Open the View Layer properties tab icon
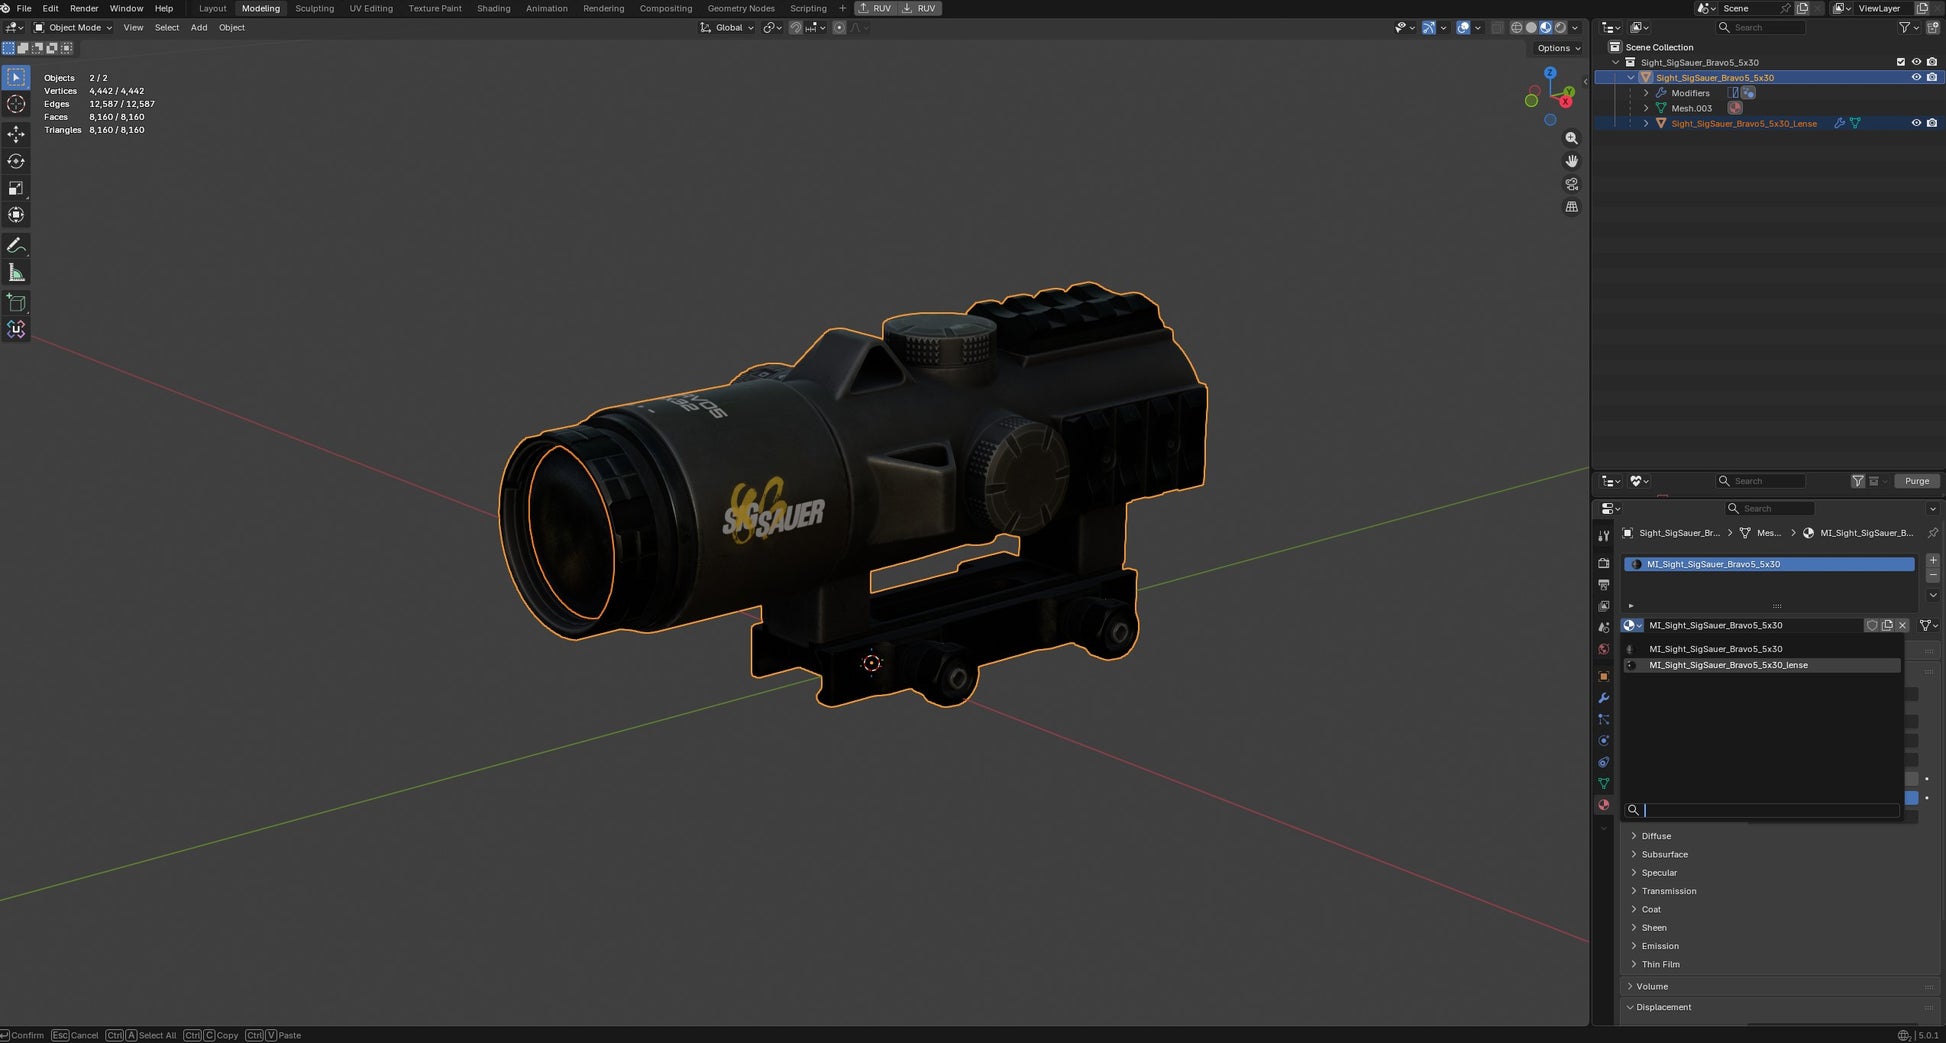This screenshot has height=1043, width=1946. pyautogui.click(x=1603, y=606)
